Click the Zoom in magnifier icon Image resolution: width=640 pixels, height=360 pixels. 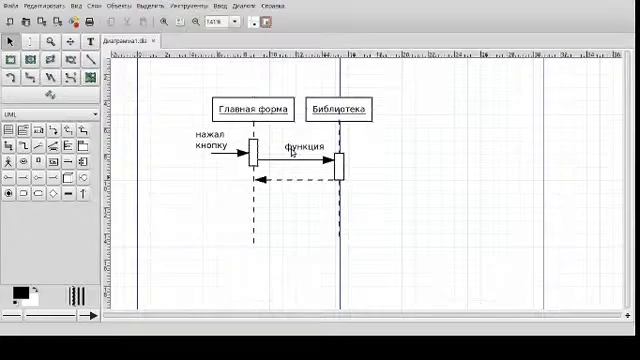164,22
